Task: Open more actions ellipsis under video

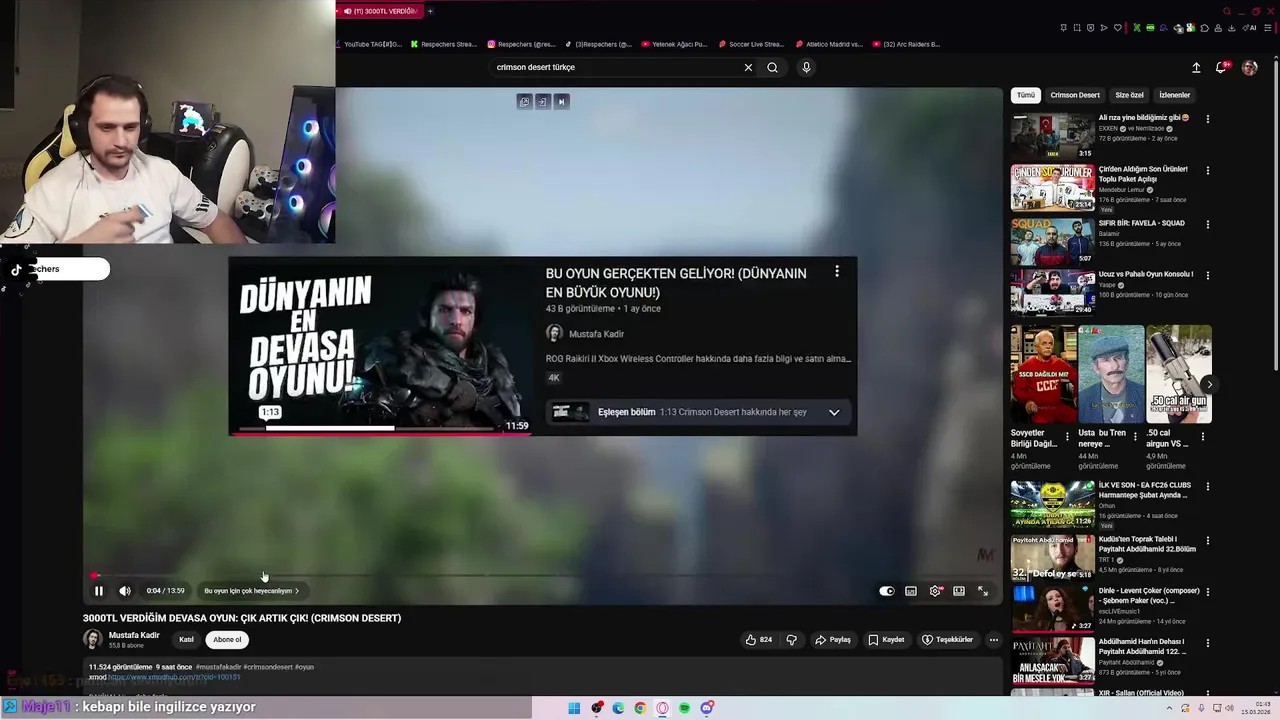Action: 993,640
